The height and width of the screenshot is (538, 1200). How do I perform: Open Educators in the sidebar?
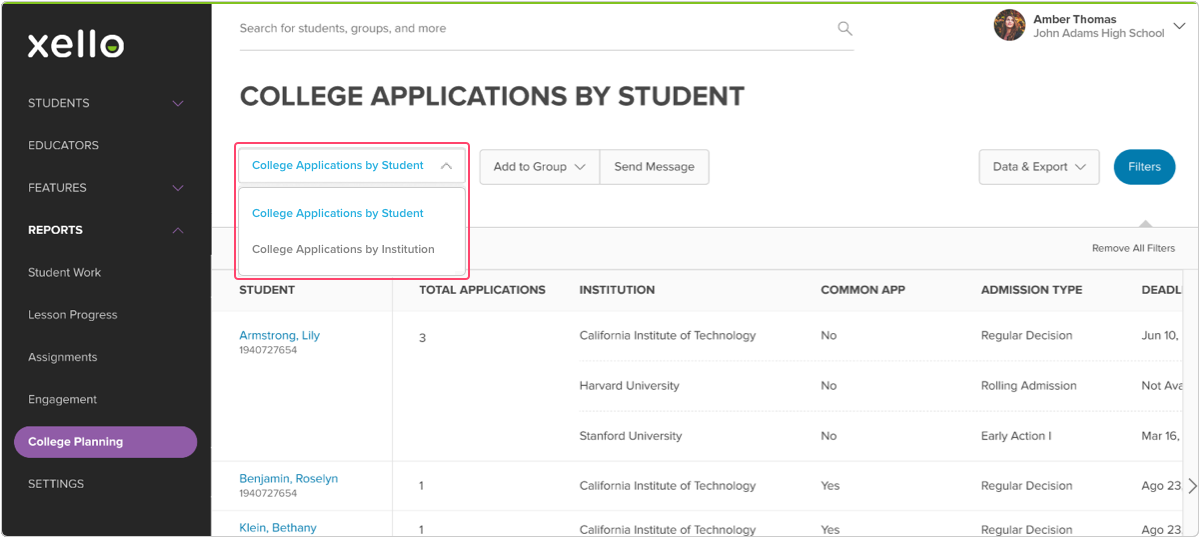click(63, 145)
